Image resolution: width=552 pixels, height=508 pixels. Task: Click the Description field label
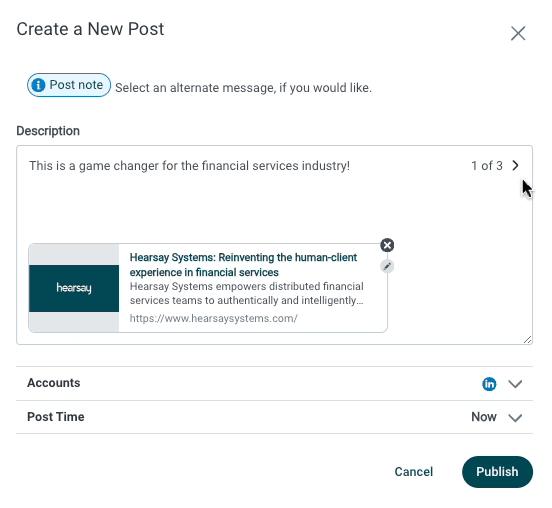pos(48,131)
